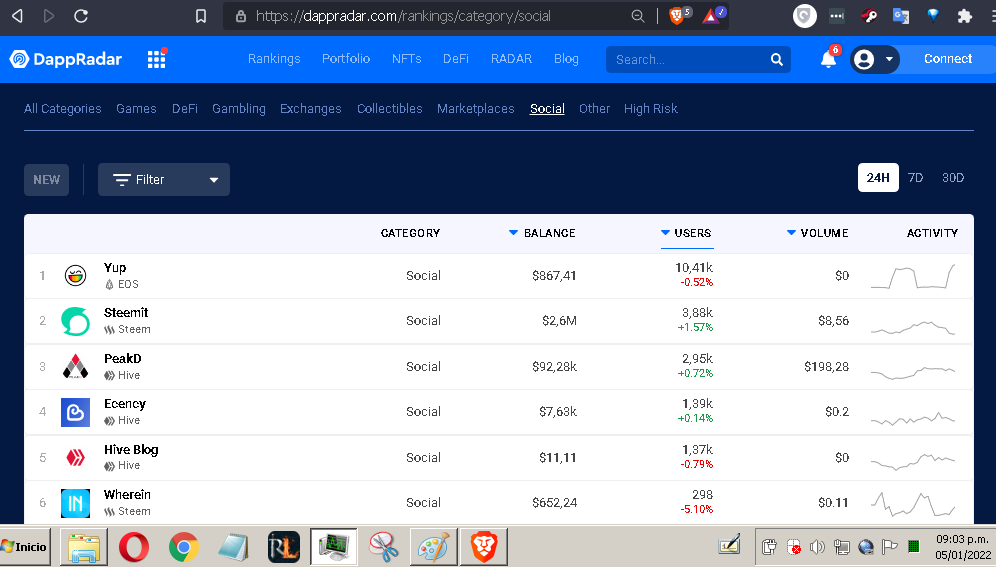Select the 7D time range

click(915, 178)
